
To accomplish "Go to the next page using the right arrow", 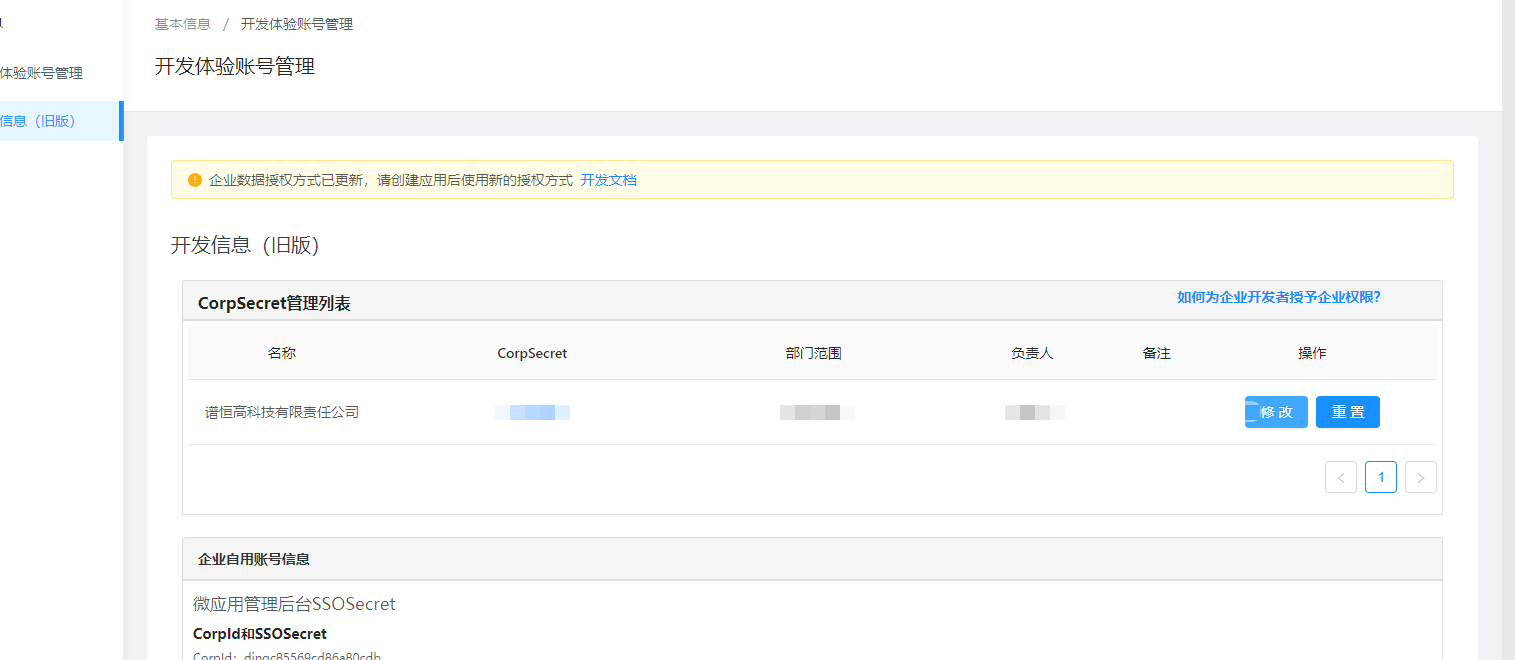I will (x=1420, y=477).
